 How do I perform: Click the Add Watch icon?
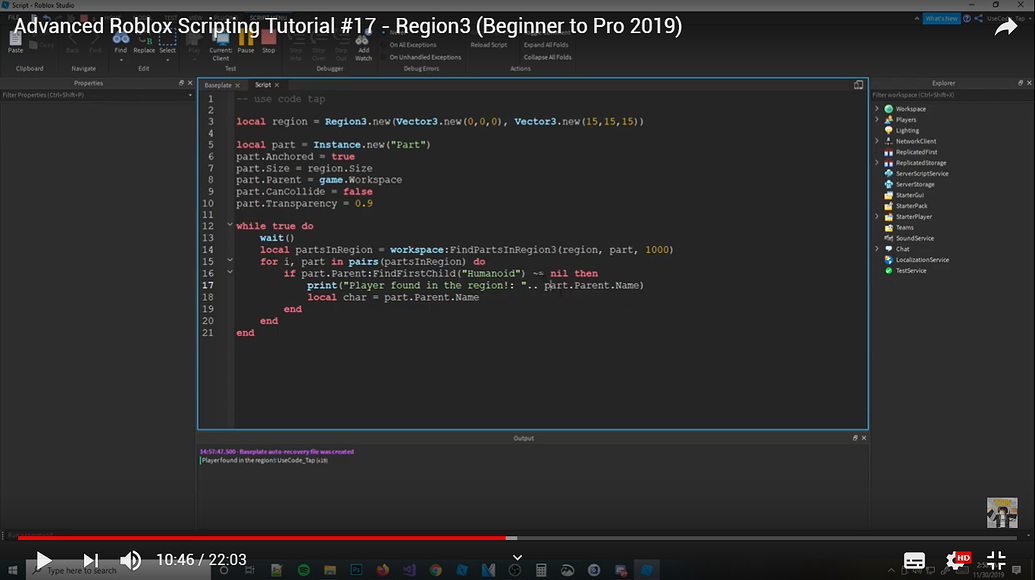click(363, 42)
